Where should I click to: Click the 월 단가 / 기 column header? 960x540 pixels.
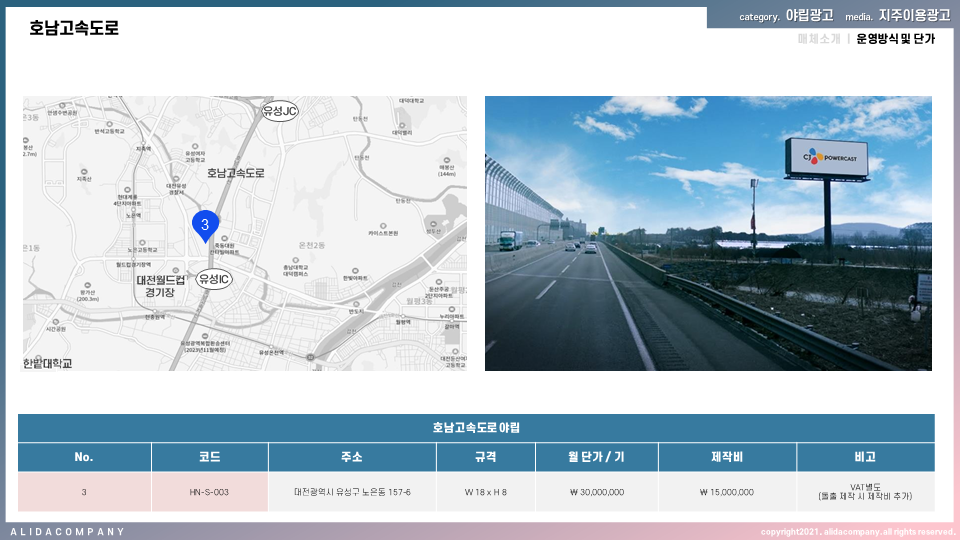596,457
